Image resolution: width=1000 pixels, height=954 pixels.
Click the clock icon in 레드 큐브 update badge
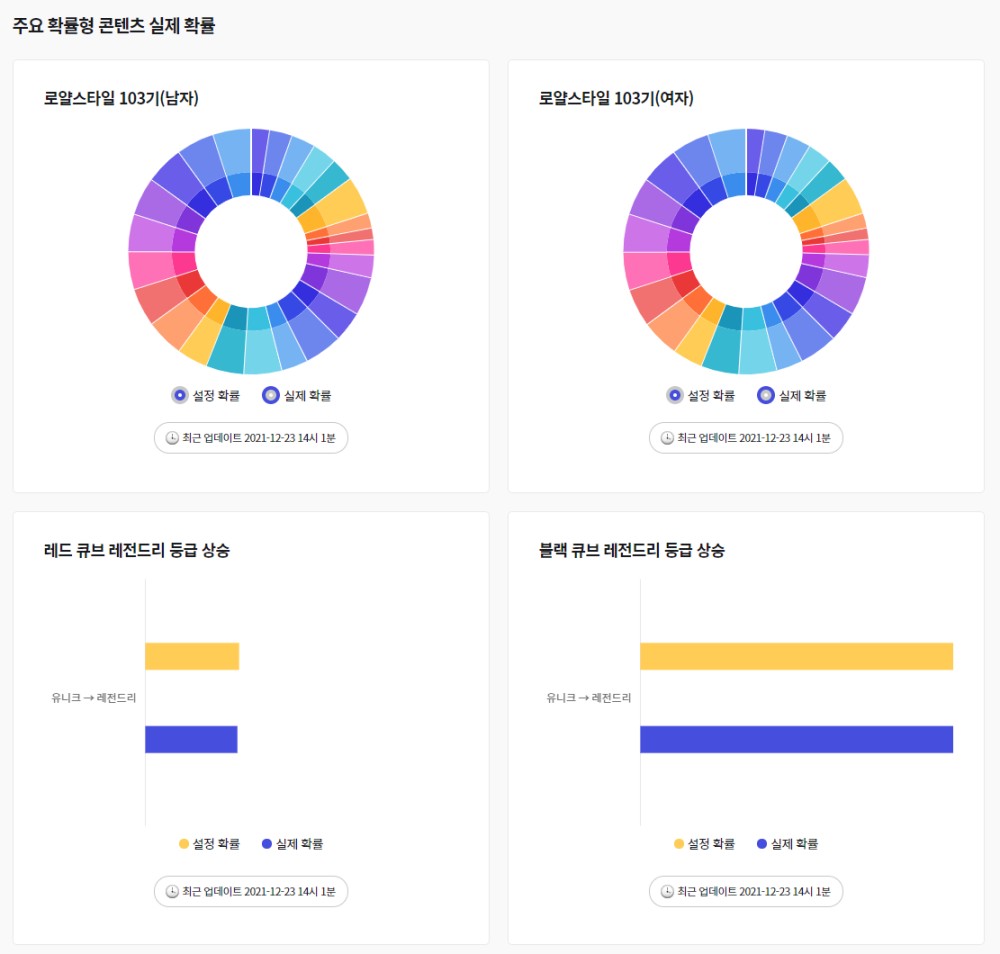(172, 891)
